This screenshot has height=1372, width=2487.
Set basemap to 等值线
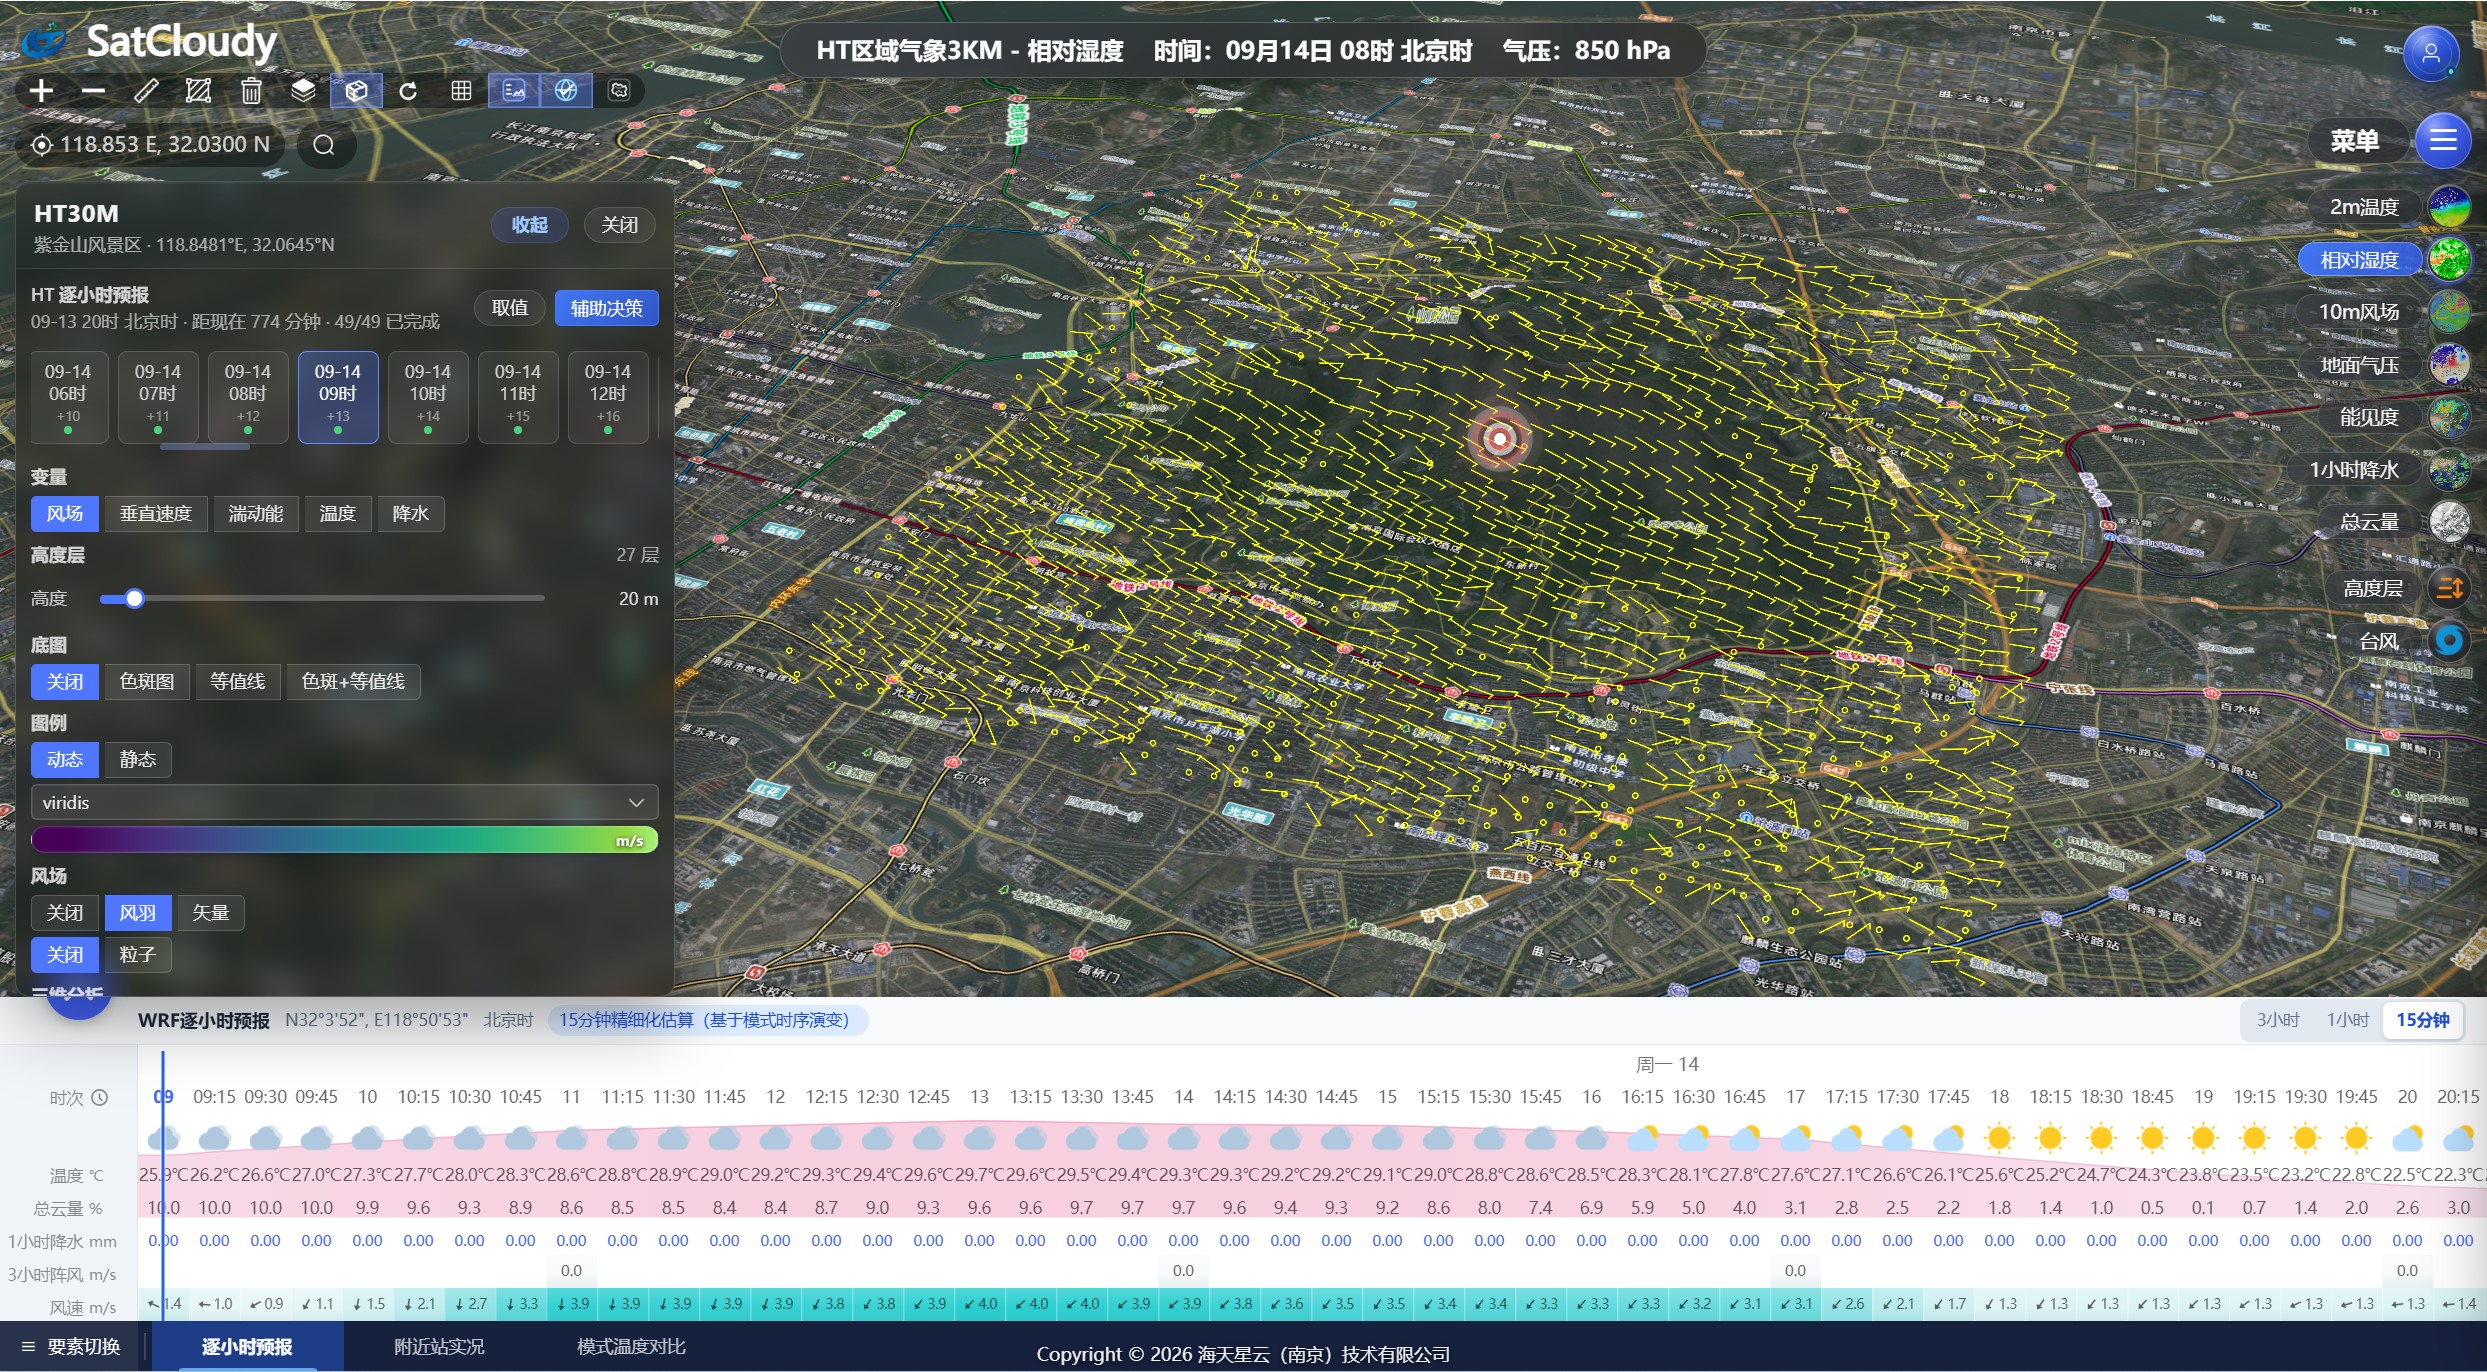238,682
